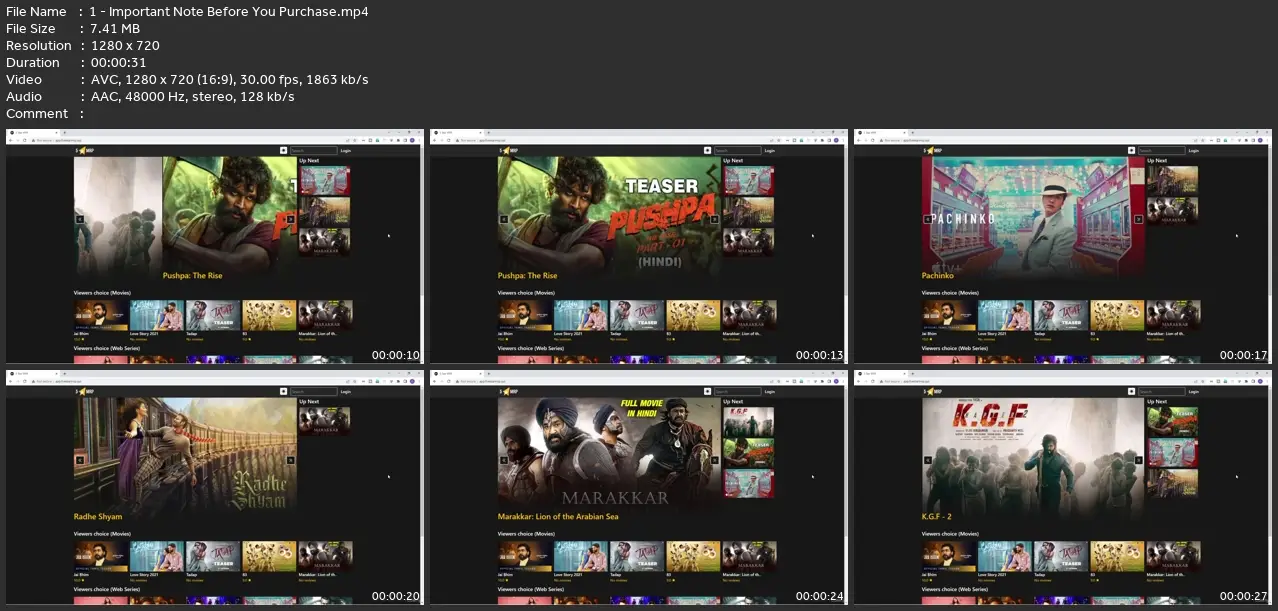Click Login in the 00:00:13 frame

click(770, 151)
